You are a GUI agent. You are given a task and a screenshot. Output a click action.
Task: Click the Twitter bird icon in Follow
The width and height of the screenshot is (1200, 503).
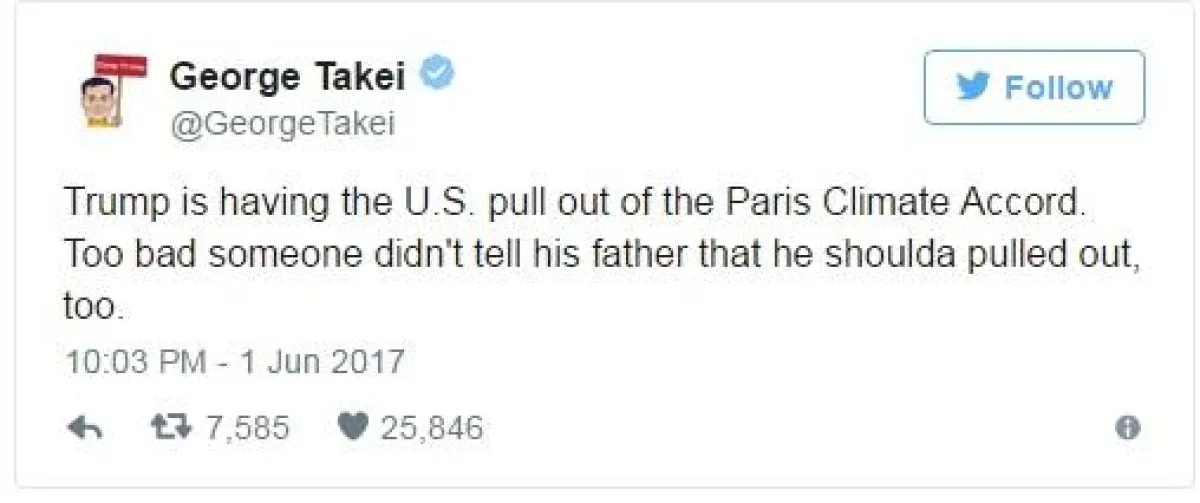click(x=973, y=87)
